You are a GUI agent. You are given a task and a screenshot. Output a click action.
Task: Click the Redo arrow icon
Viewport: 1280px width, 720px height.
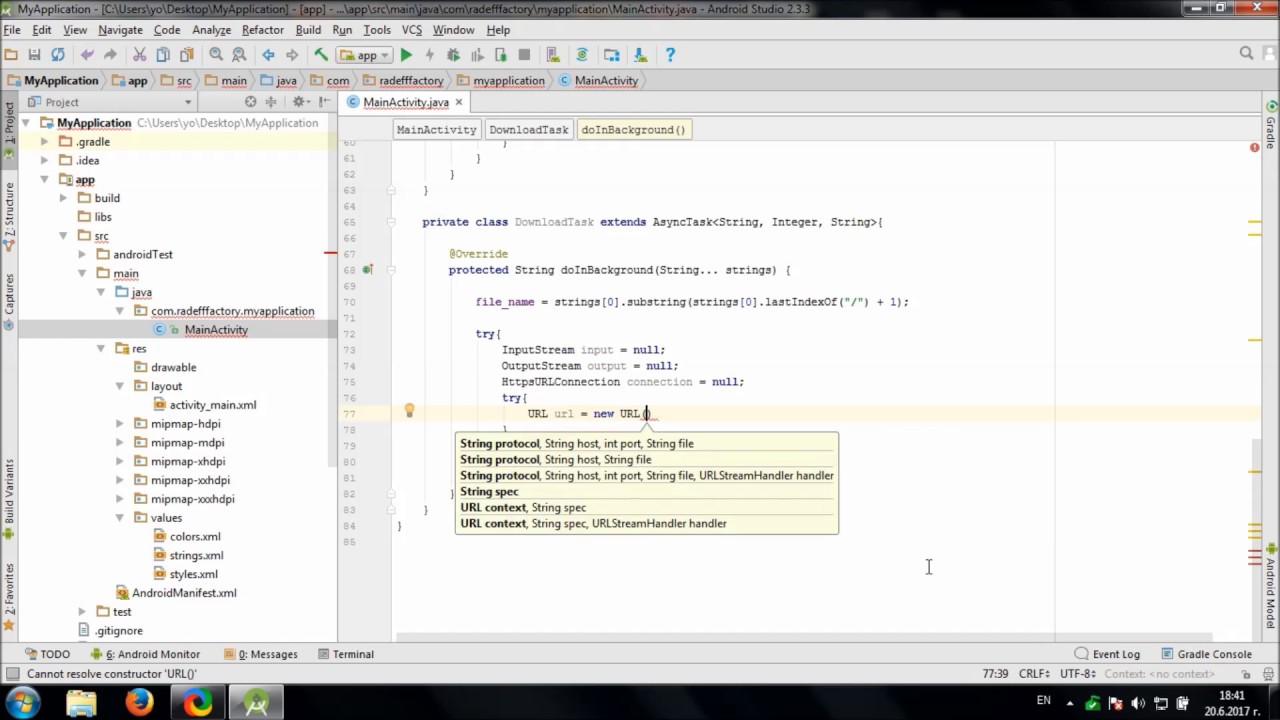(110, 55)
